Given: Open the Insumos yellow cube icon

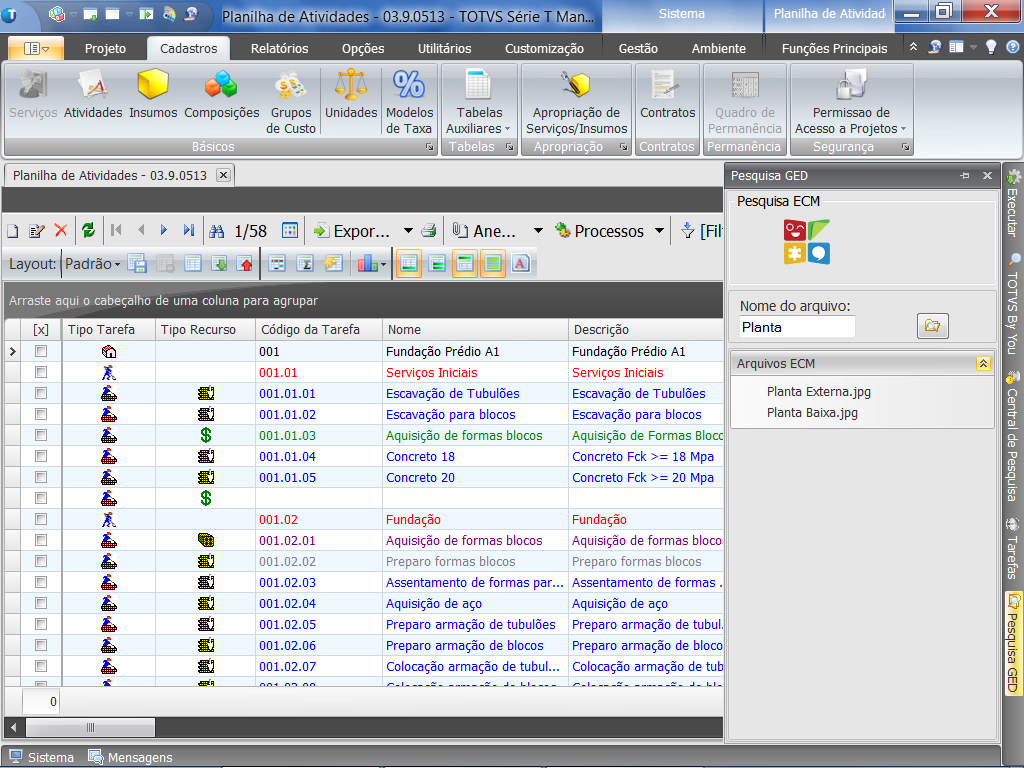Looking at the screenshot, I should tap(153, 95).
